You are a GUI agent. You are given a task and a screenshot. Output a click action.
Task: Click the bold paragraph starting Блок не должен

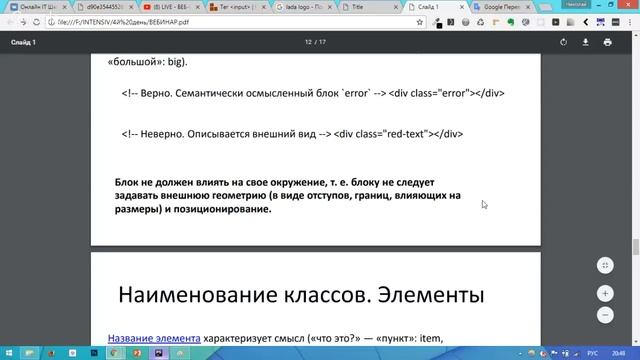[288, 196]
